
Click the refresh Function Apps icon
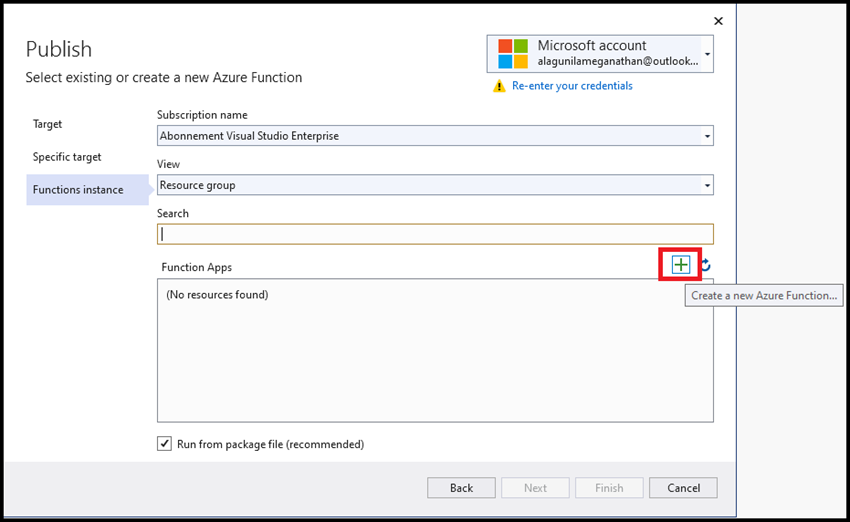[x=706, y=265]
